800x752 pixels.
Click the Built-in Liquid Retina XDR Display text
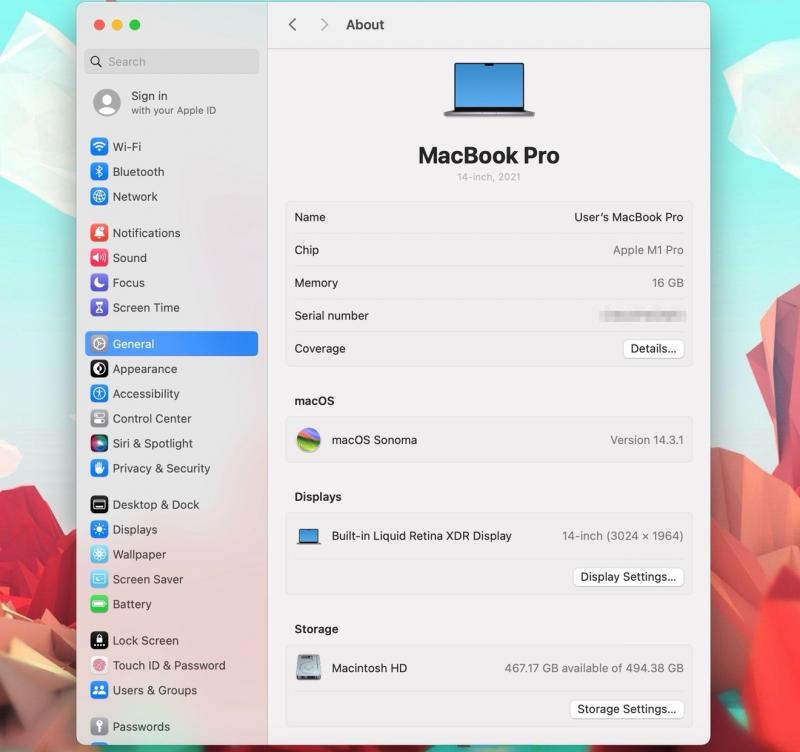coord(421,536)
